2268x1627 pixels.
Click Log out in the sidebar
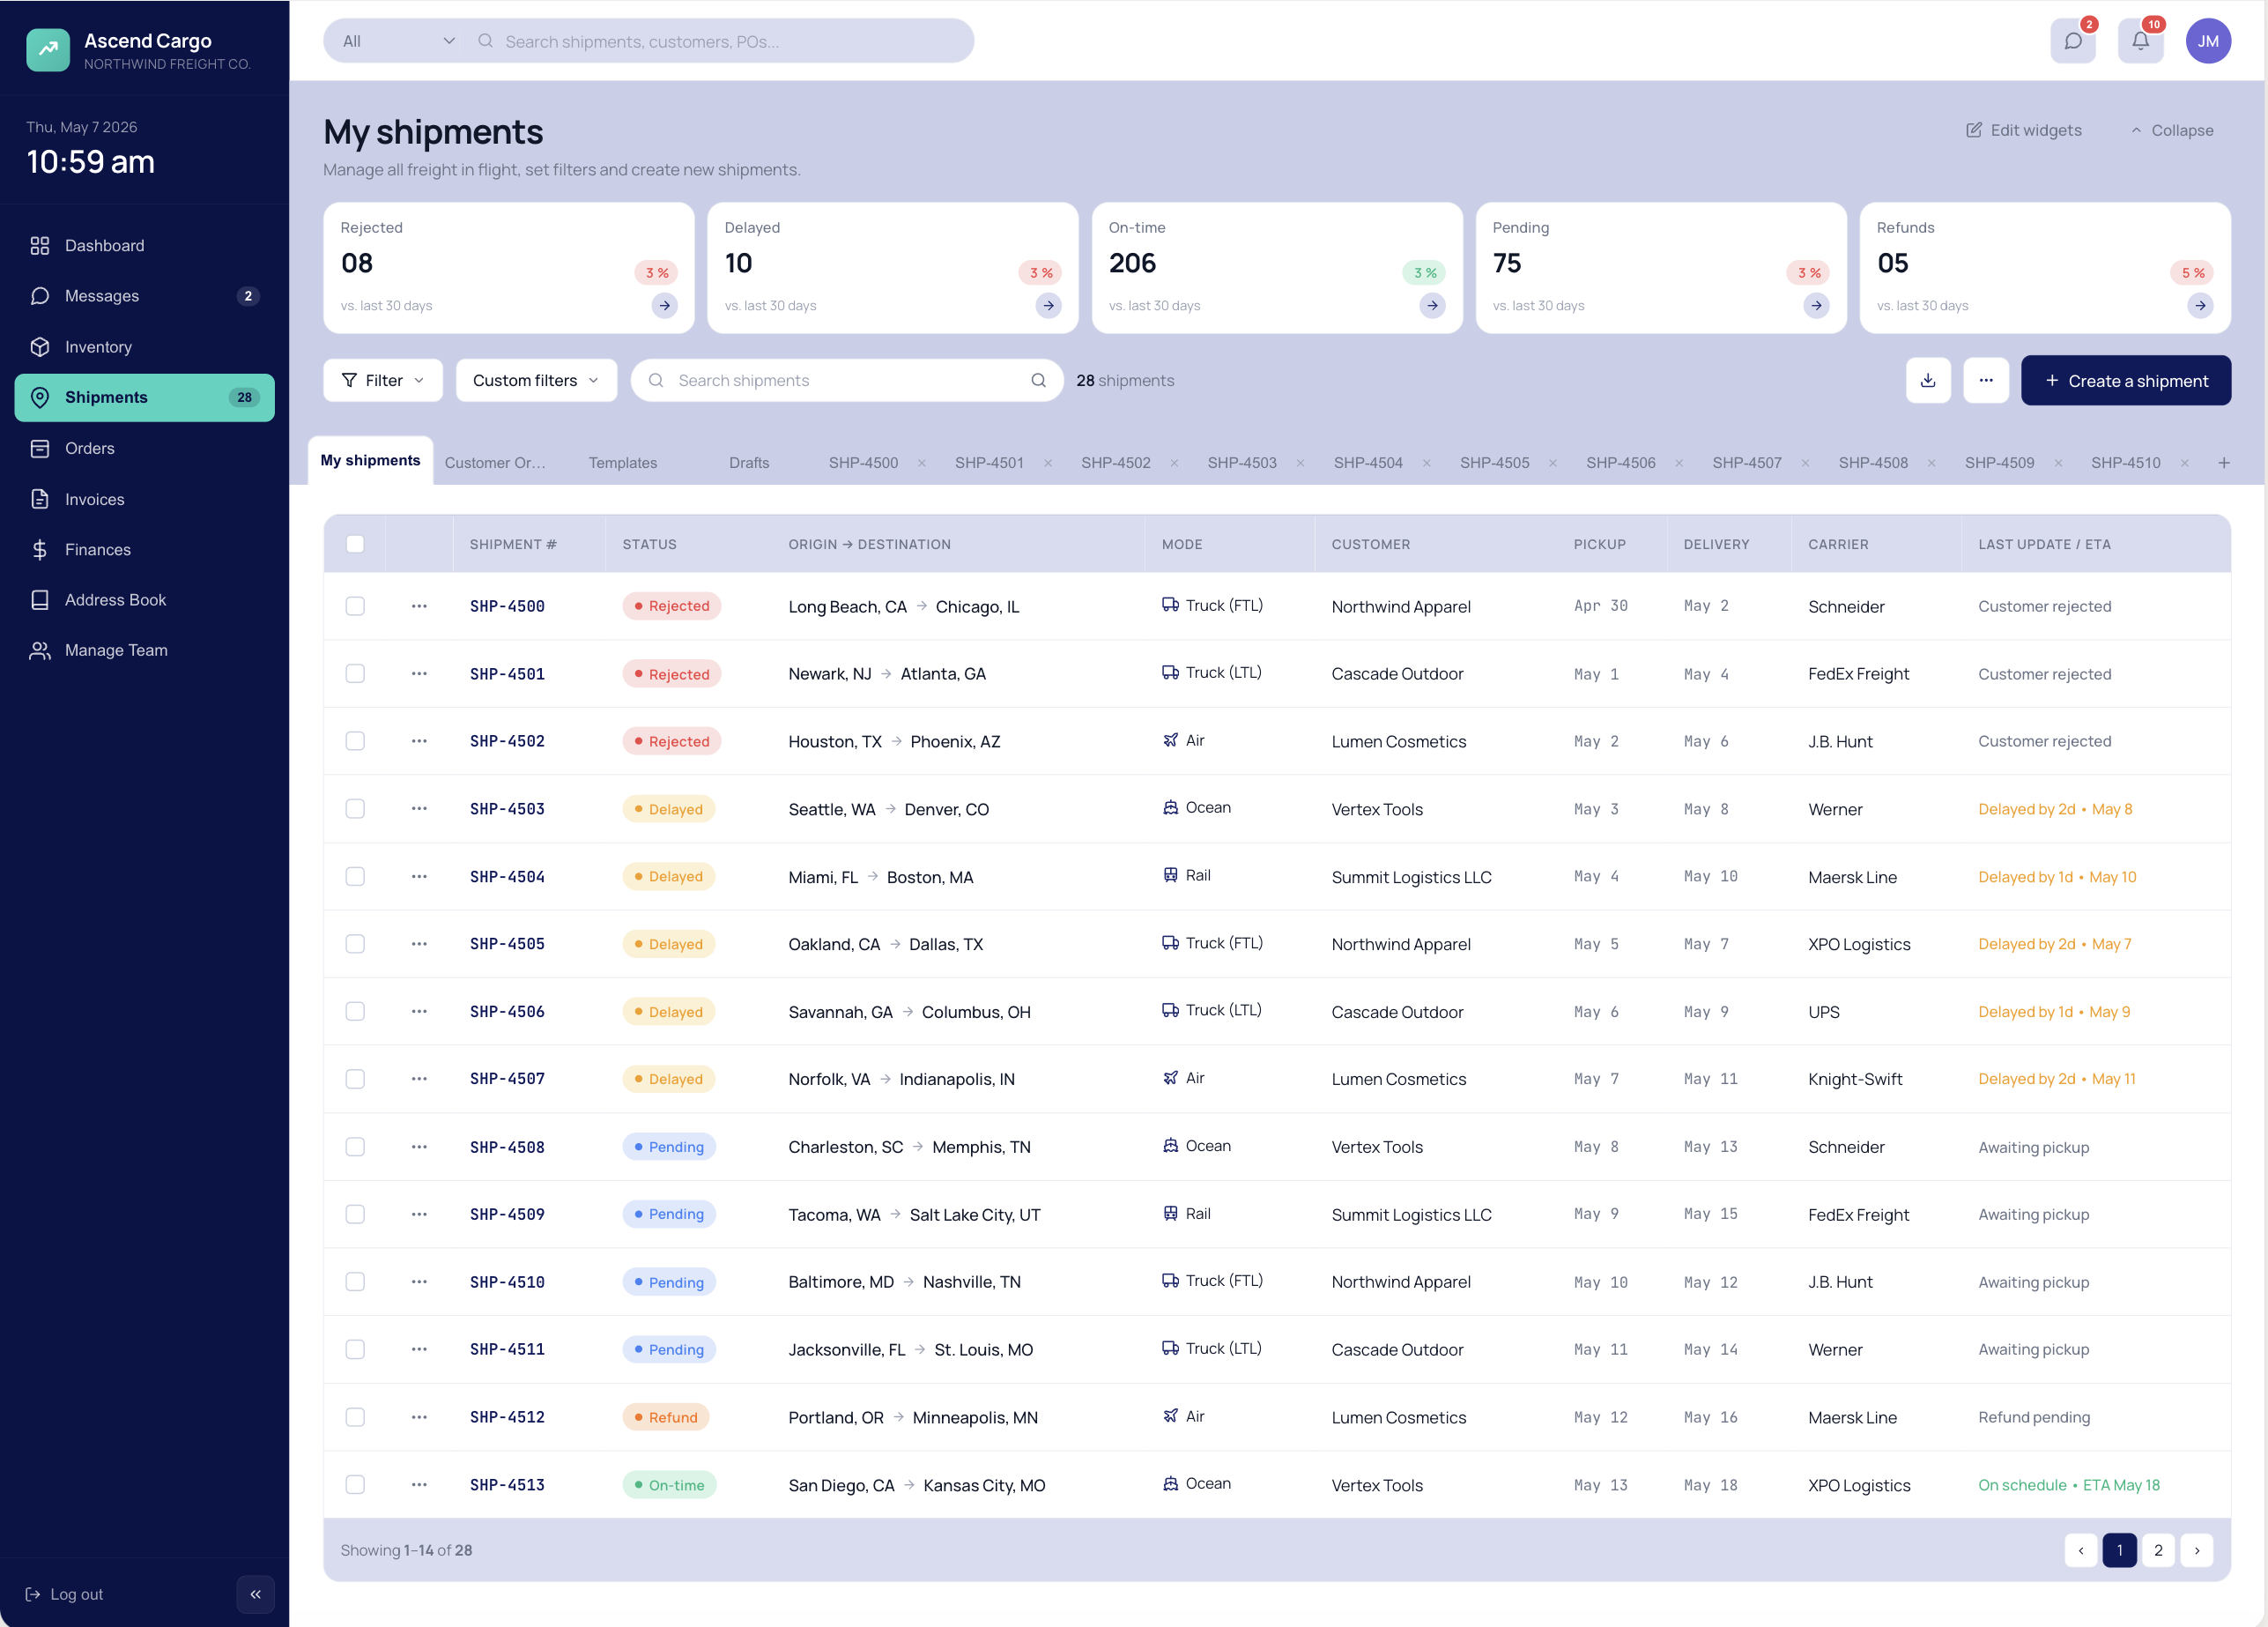64,1594
